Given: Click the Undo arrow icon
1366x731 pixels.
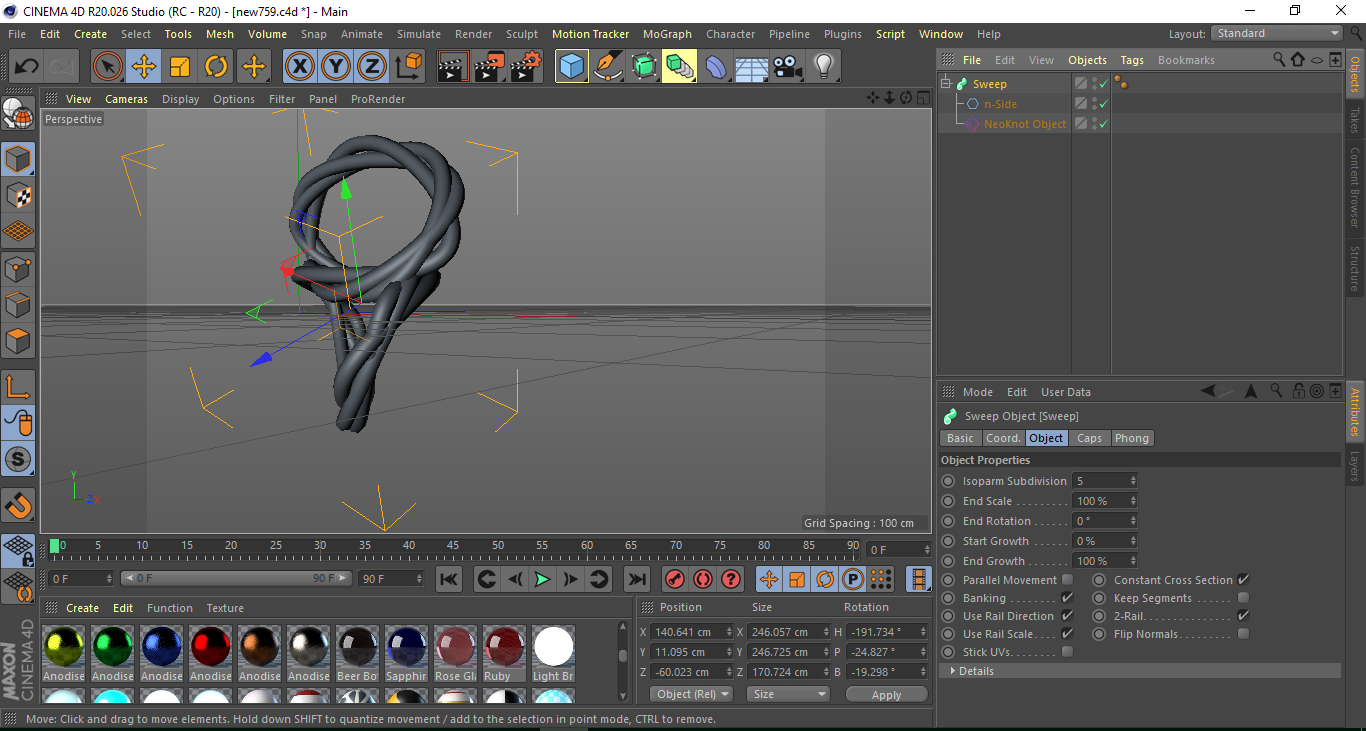Looking at the screenshot, I should [27, 67].
